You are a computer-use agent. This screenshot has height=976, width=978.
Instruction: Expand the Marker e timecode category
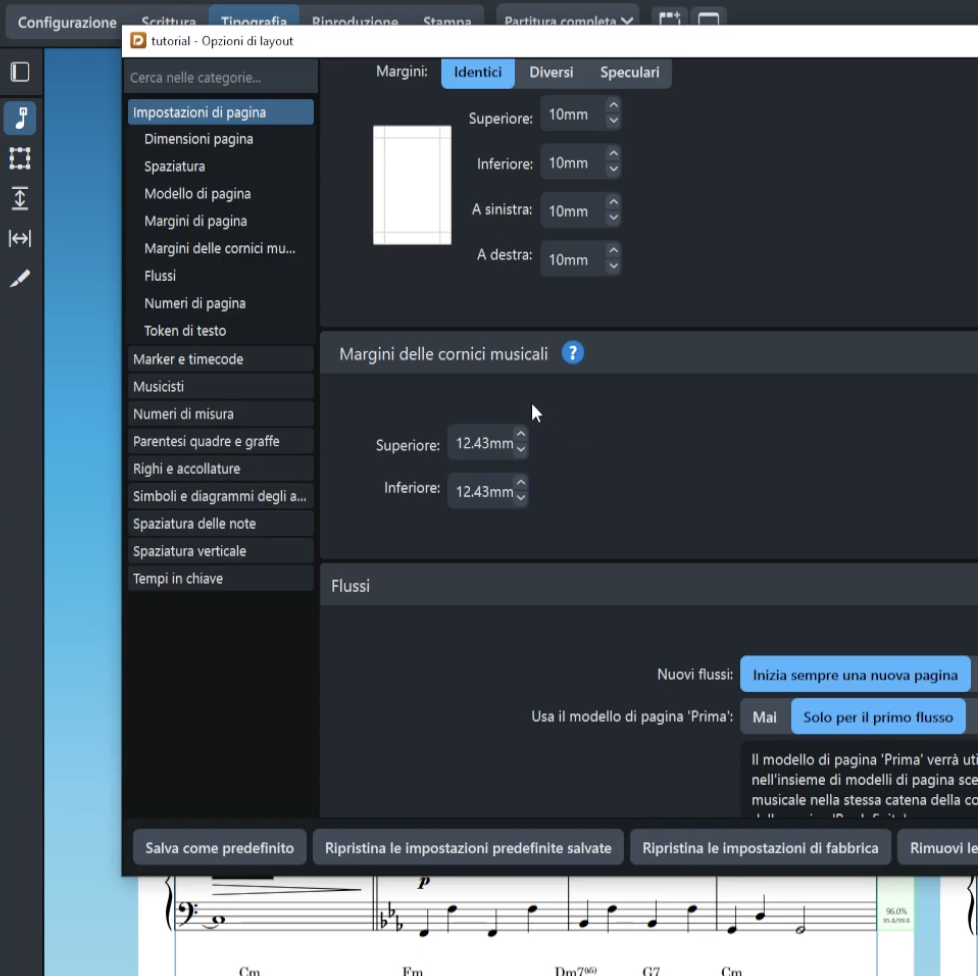coord(220,359)
